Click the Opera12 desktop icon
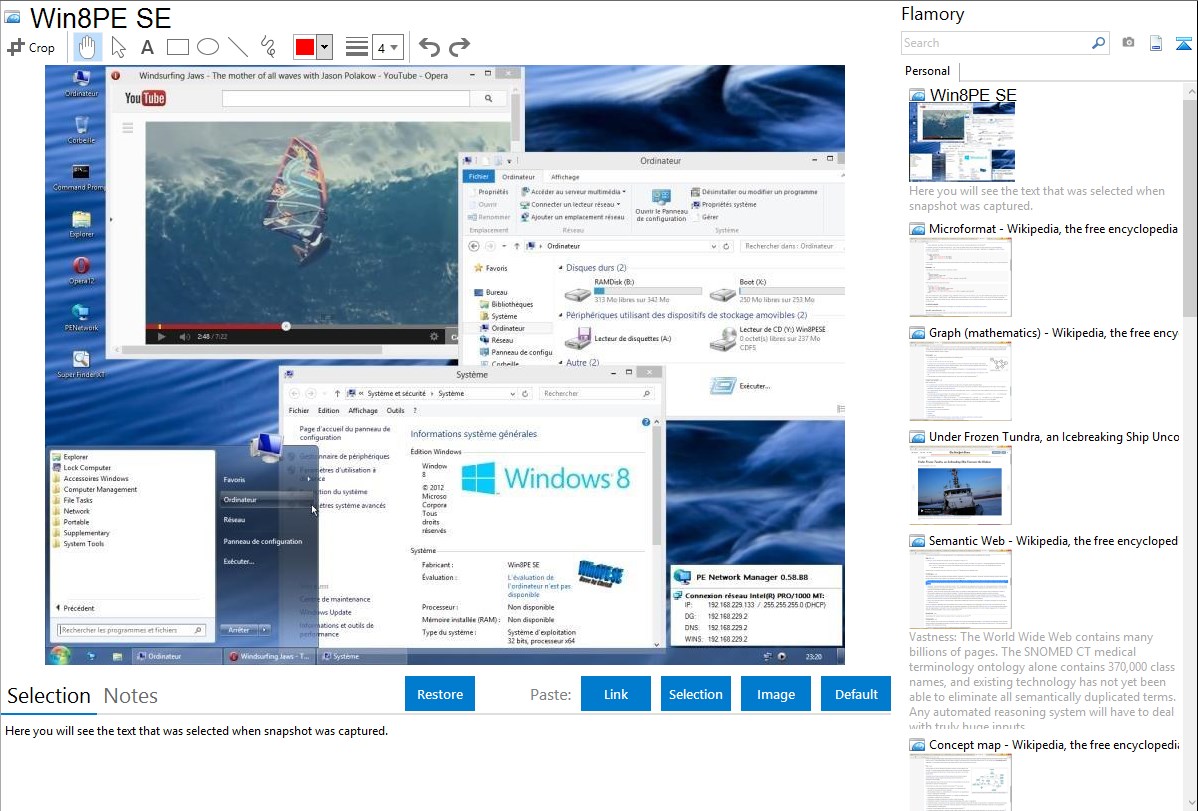1198x811 pixels. 81,271
